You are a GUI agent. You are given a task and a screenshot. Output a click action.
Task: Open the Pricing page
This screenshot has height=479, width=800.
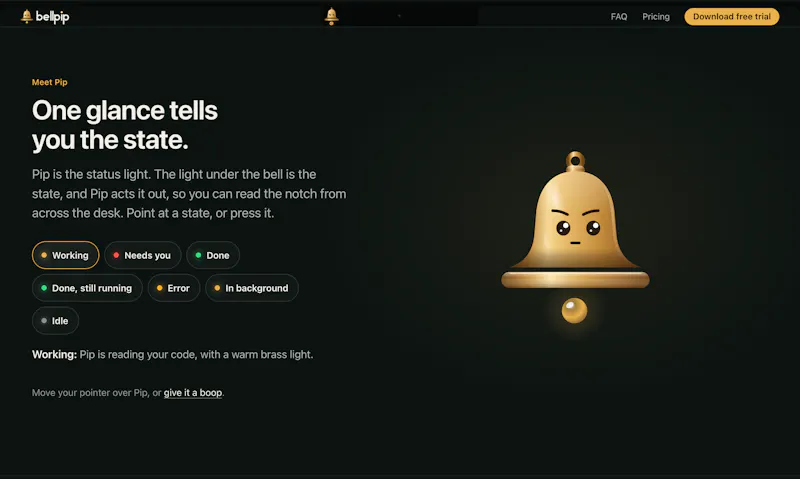pos(656,17)
